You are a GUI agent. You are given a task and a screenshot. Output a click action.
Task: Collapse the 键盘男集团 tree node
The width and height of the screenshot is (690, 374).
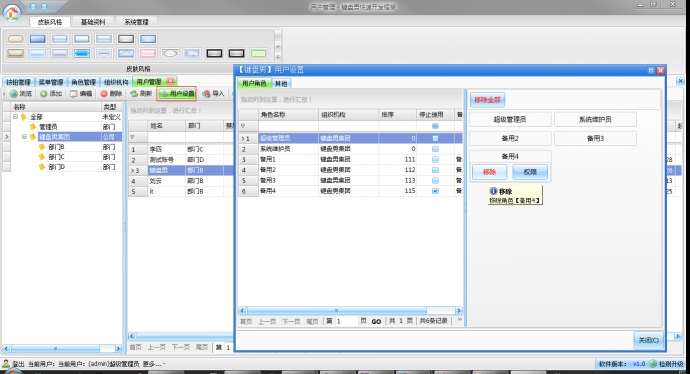(25, 137)
